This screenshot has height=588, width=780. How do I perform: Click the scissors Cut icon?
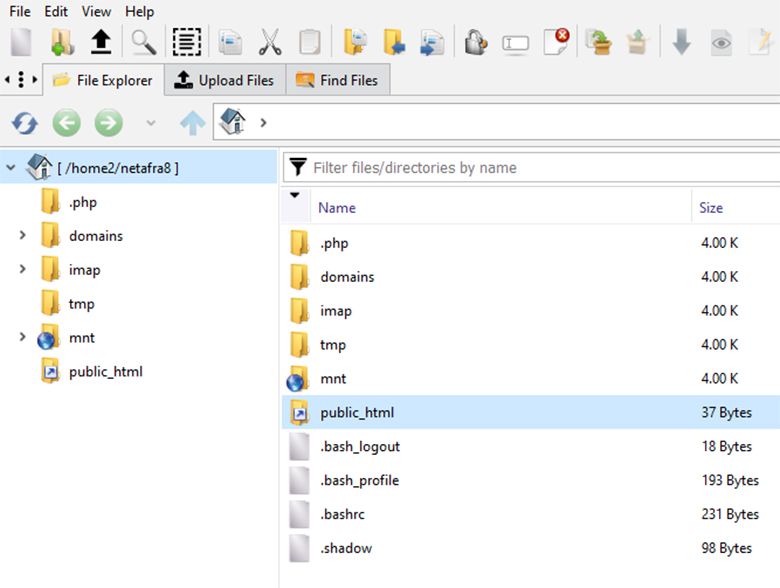(270, 42)
